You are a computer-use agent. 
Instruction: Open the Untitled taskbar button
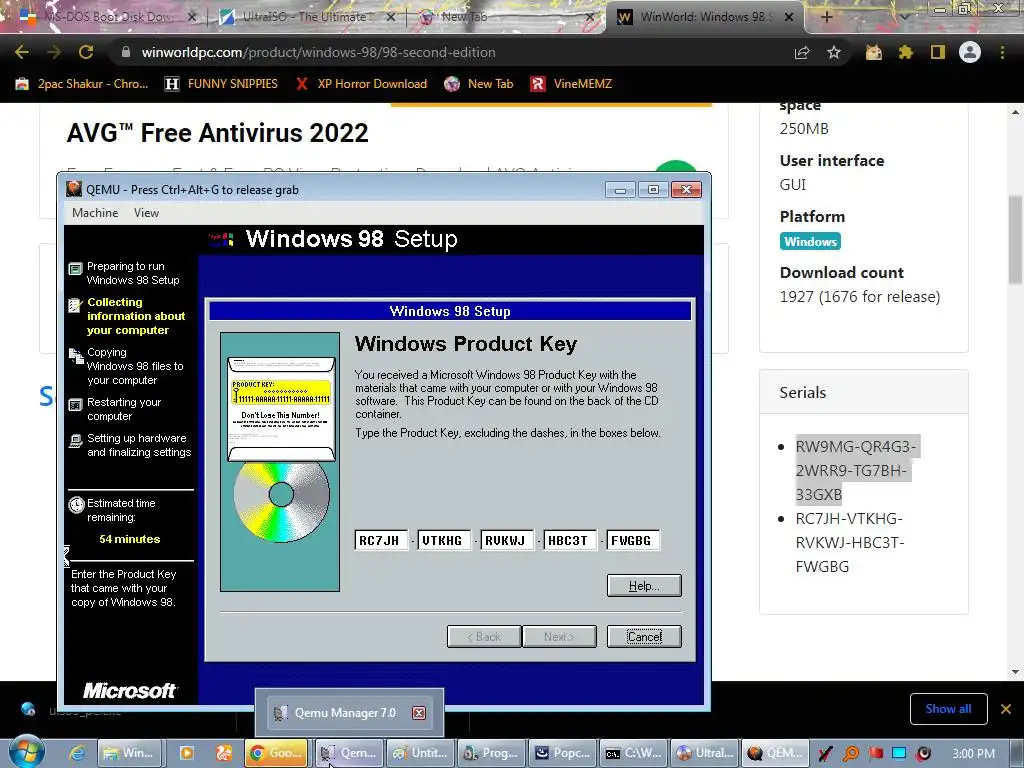pyautogui.click(x=420, y=753)
